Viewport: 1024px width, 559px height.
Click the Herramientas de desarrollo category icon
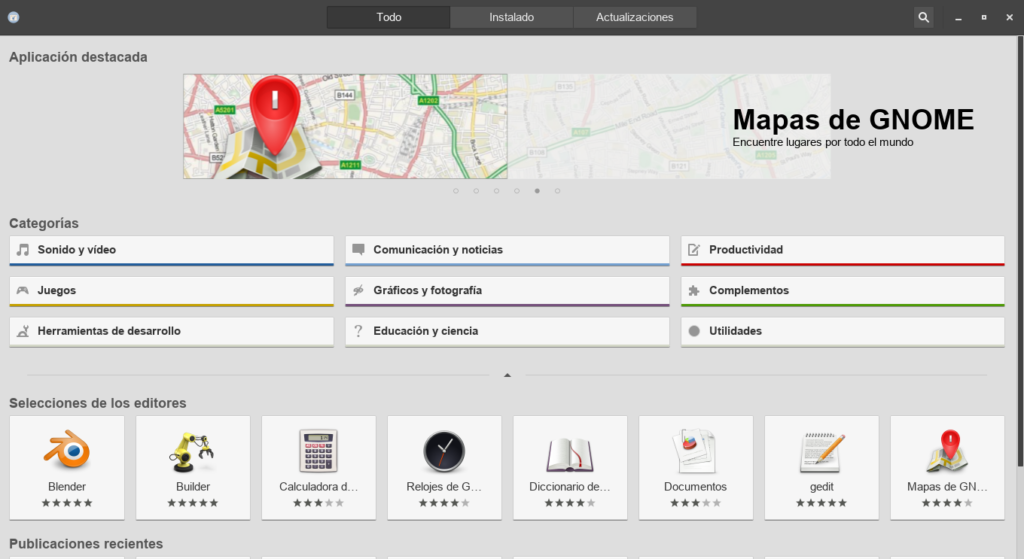[x=23, y=331]
